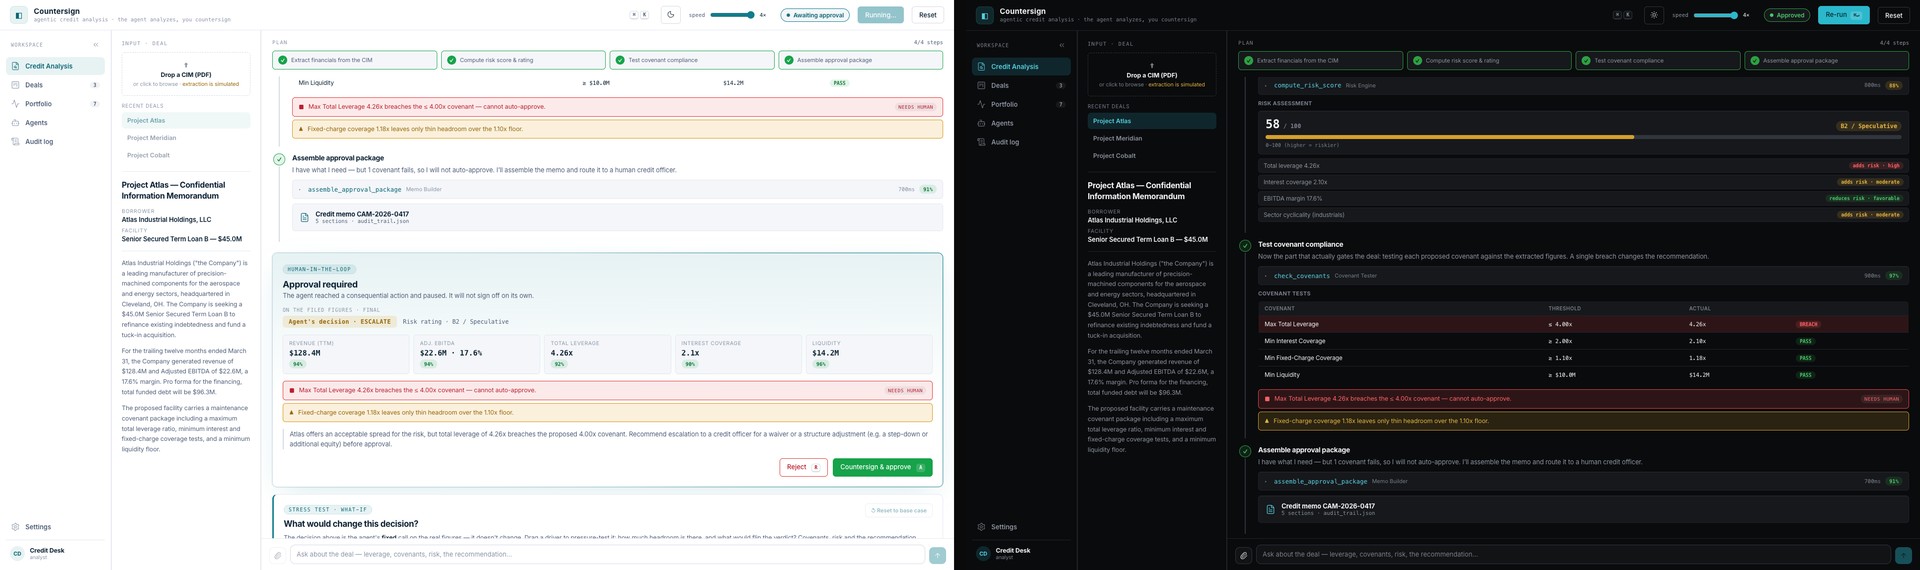Image resolution: width=1920 pixels, height=570 pixels.
Task: Click the Drop a CIM upload area, dark window
Action: (1152, 74)
